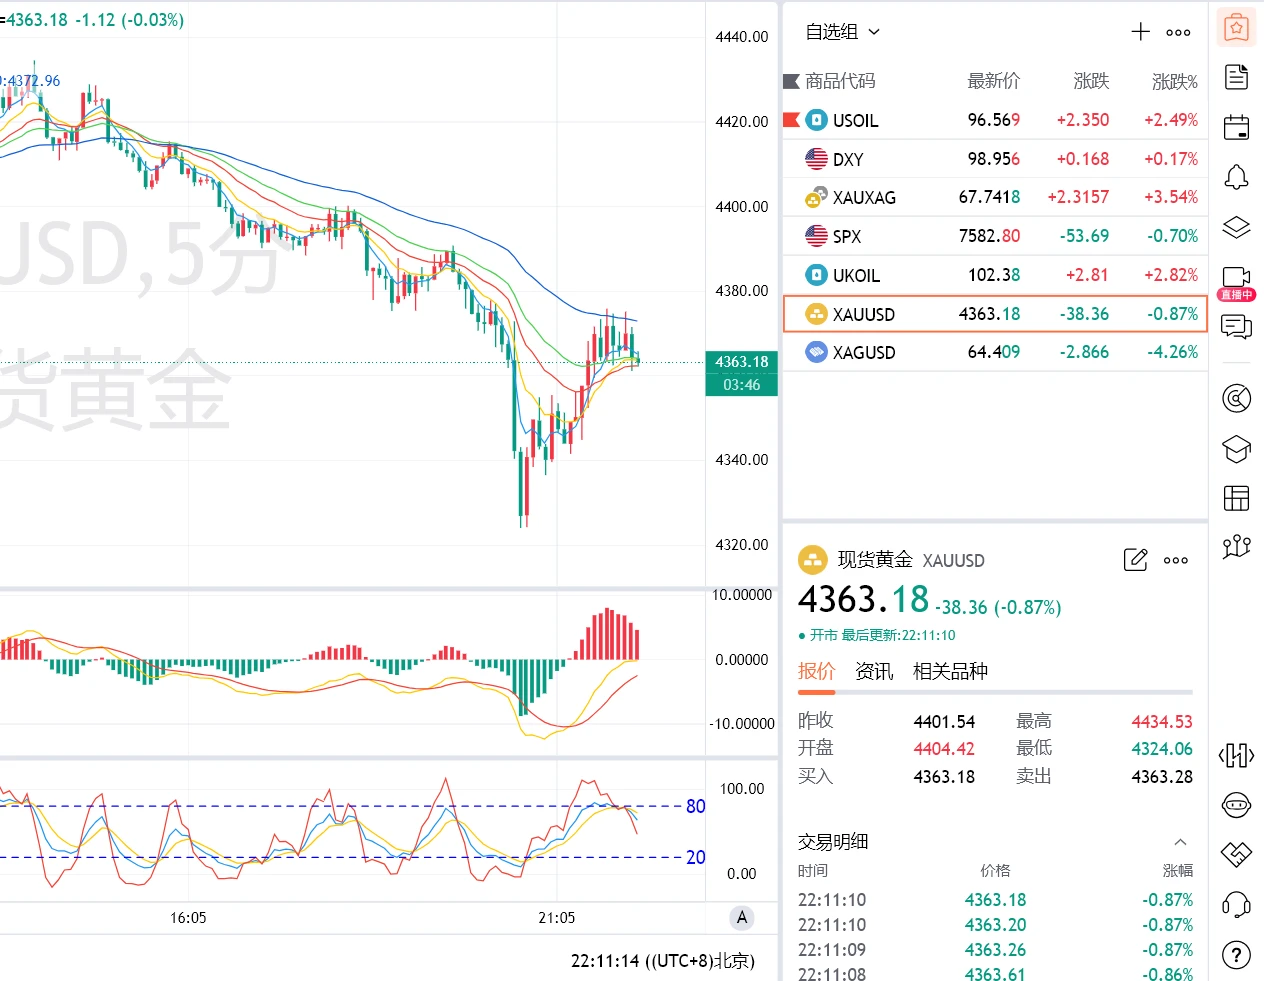Click the trade detail row at 22:11:09
1264x981 pixels.
pyautogui.click(x=995, y=950)
